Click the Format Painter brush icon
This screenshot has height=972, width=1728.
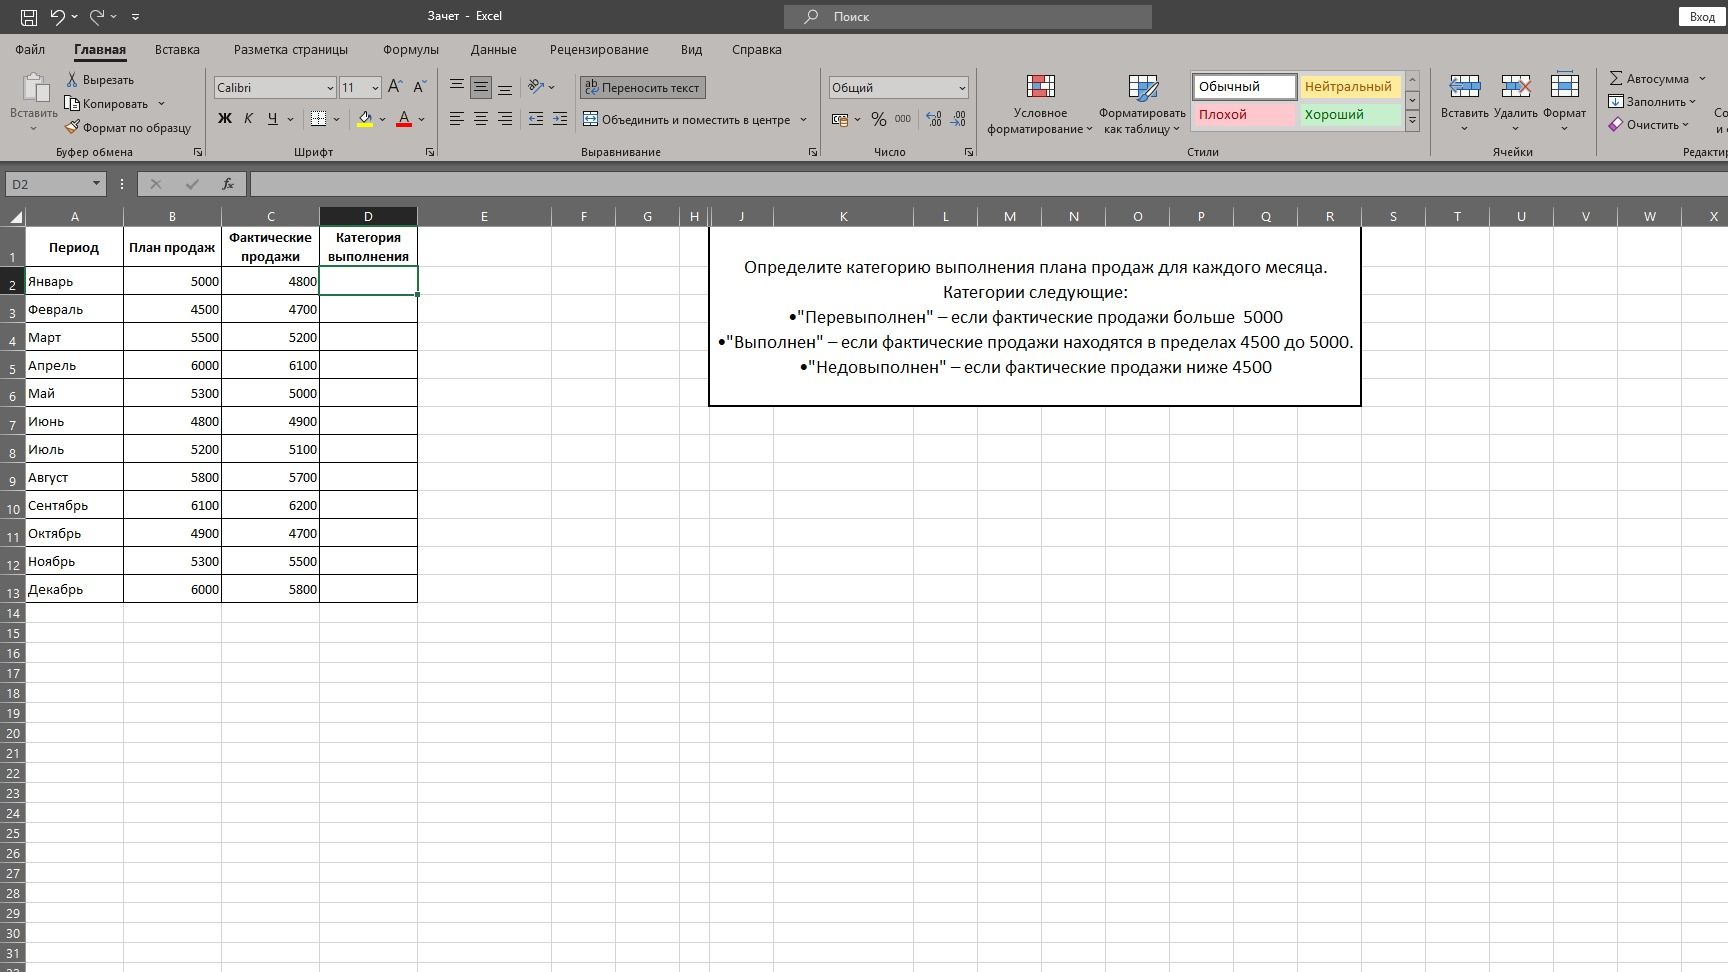coord(72,128)
